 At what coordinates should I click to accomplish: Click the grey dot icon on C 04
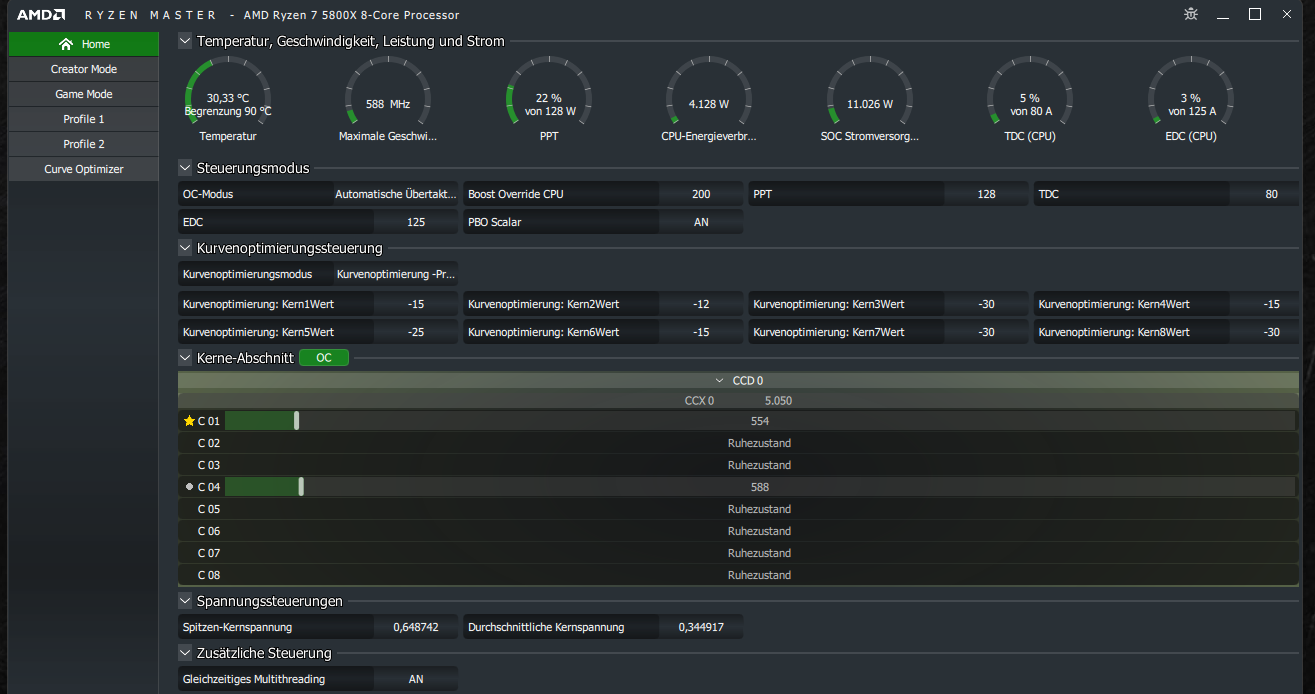pos(189,486)
